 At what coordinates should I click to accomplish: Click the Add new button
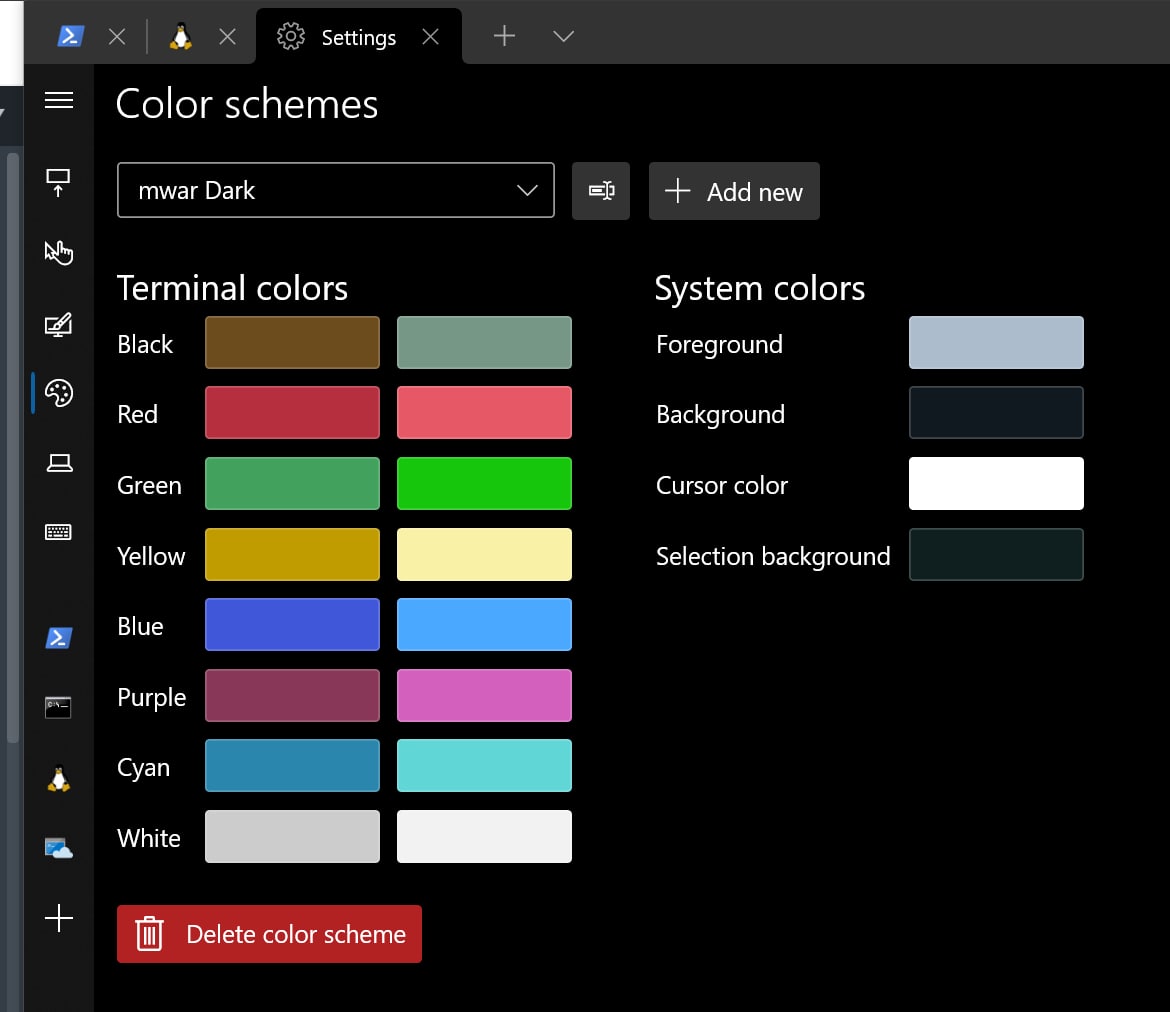[734, 191]
